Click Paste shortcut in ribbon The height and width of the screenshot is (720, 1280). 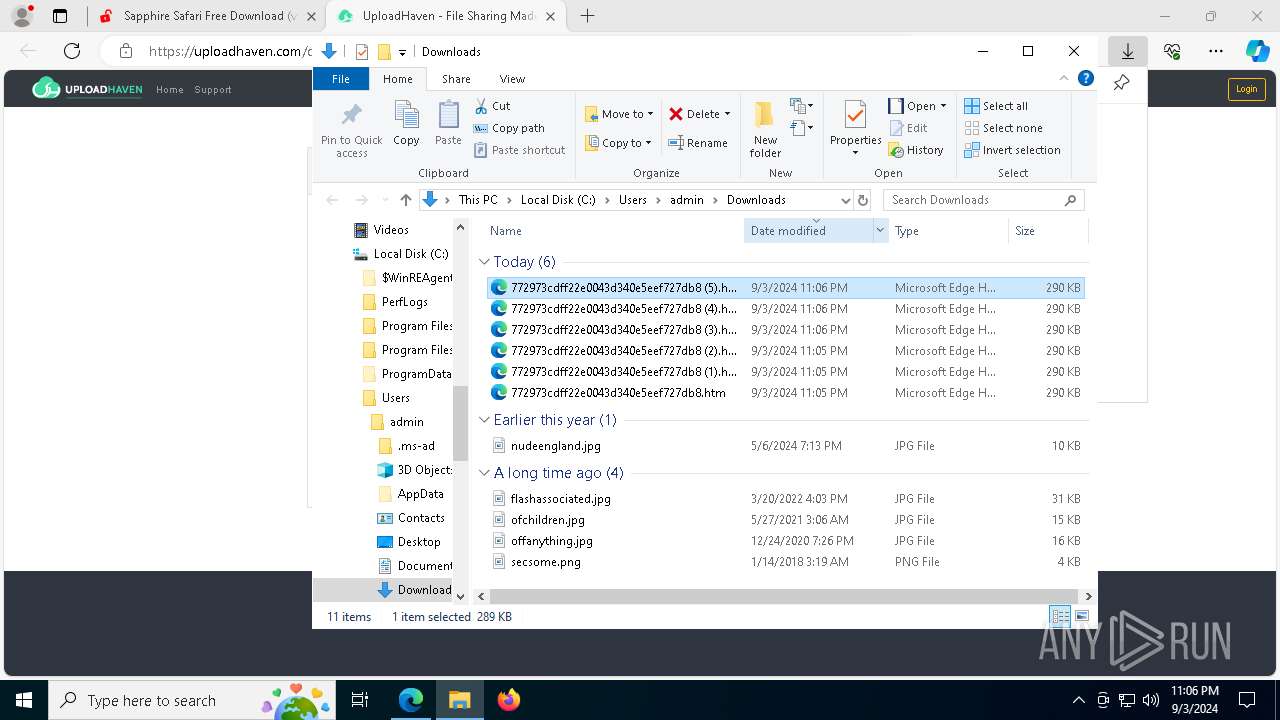(x=519, y=150)
